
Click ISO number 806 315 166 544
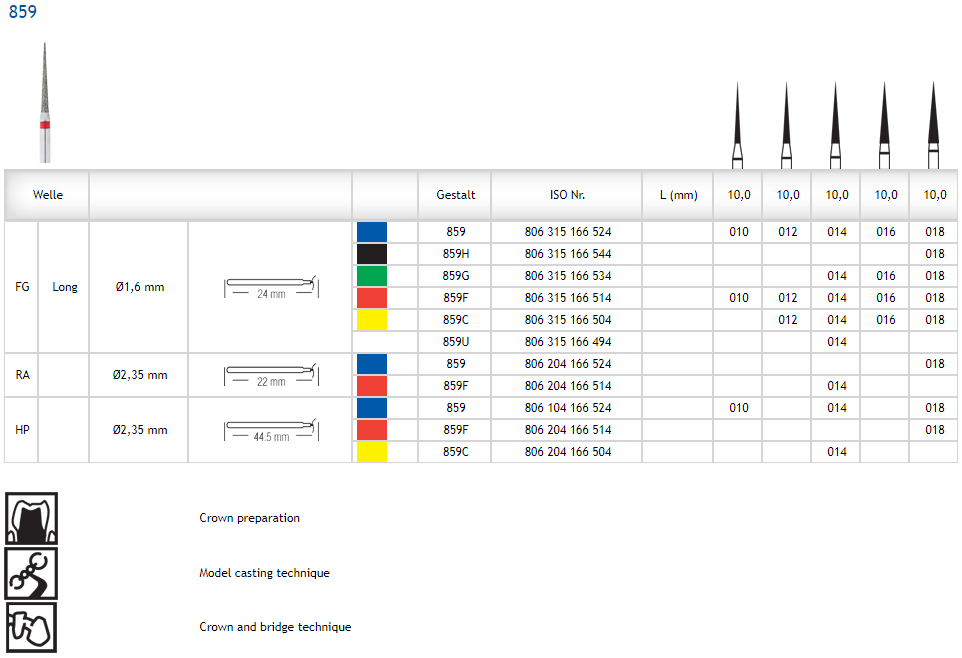coord(567,254)
